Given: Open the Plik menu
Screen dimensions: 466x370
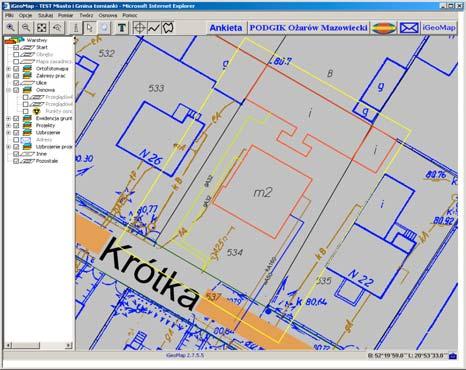Looking at the screenshot, I should (x=9, y=15).
